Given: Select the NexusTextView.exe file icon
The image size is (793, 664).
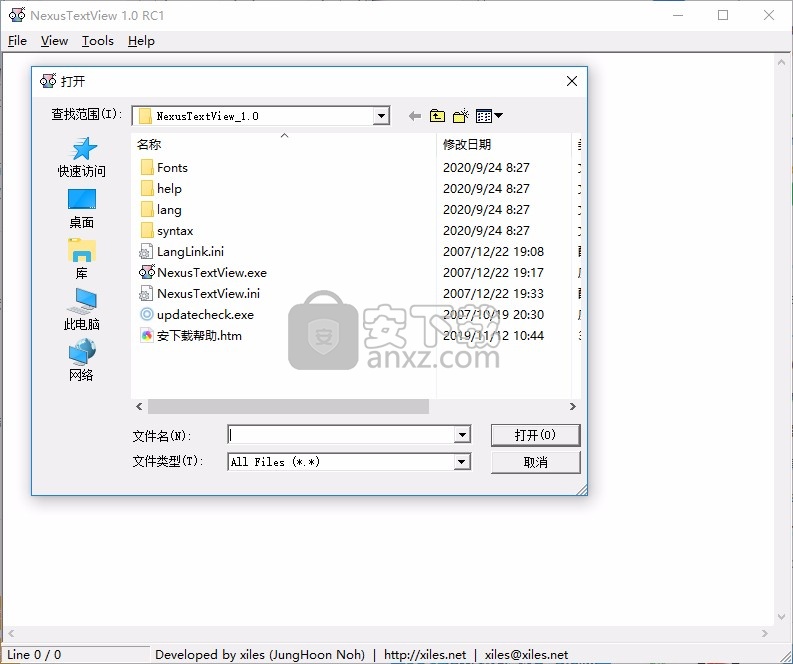Looking at the screenshot, I should point(147,272).
